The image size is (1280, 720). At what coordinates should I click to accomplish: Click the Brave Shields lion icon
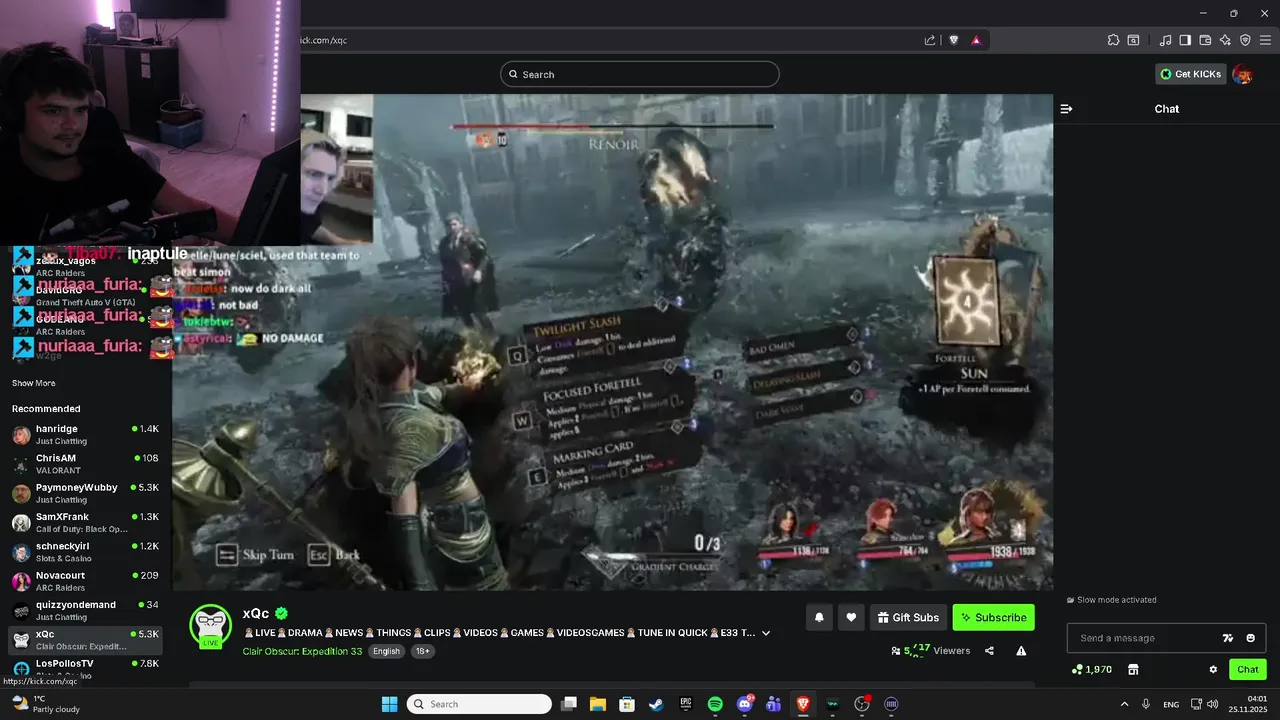coord(953,40)
